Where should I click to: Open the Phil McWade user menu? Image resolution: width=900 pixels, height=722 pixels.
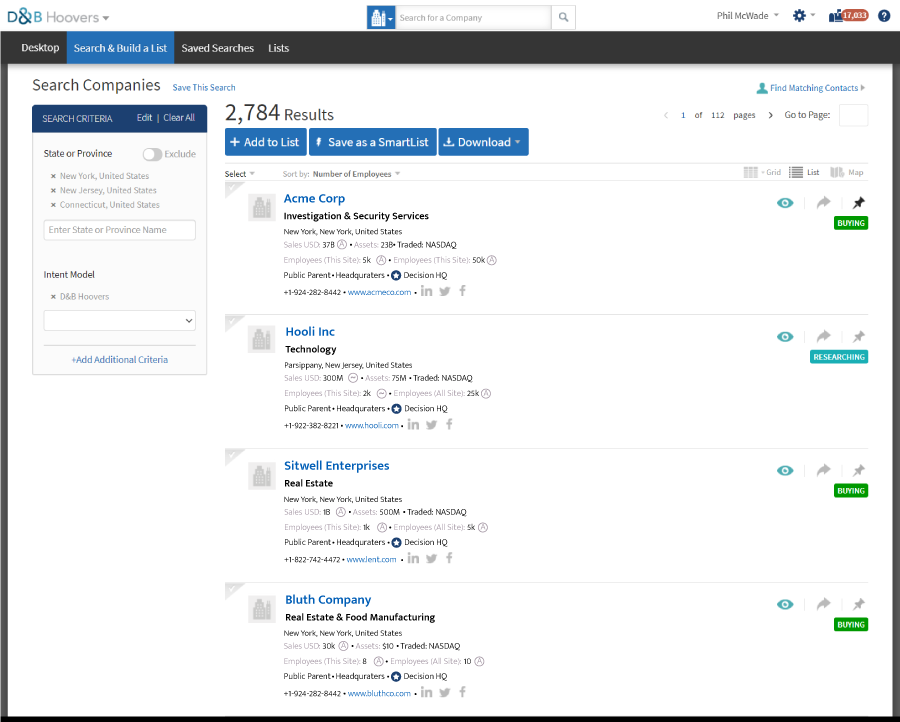pos(747,15)
